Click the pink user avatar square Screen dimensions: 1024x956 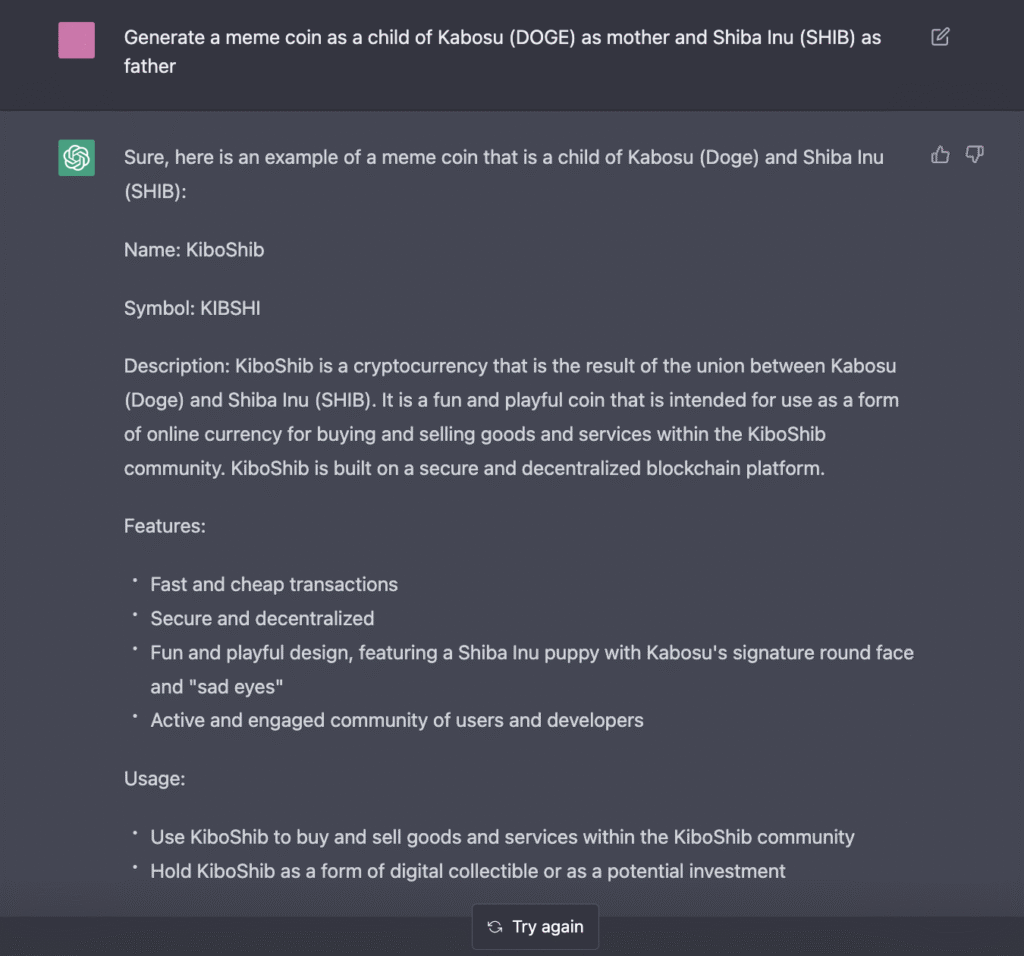coord(77,40)
